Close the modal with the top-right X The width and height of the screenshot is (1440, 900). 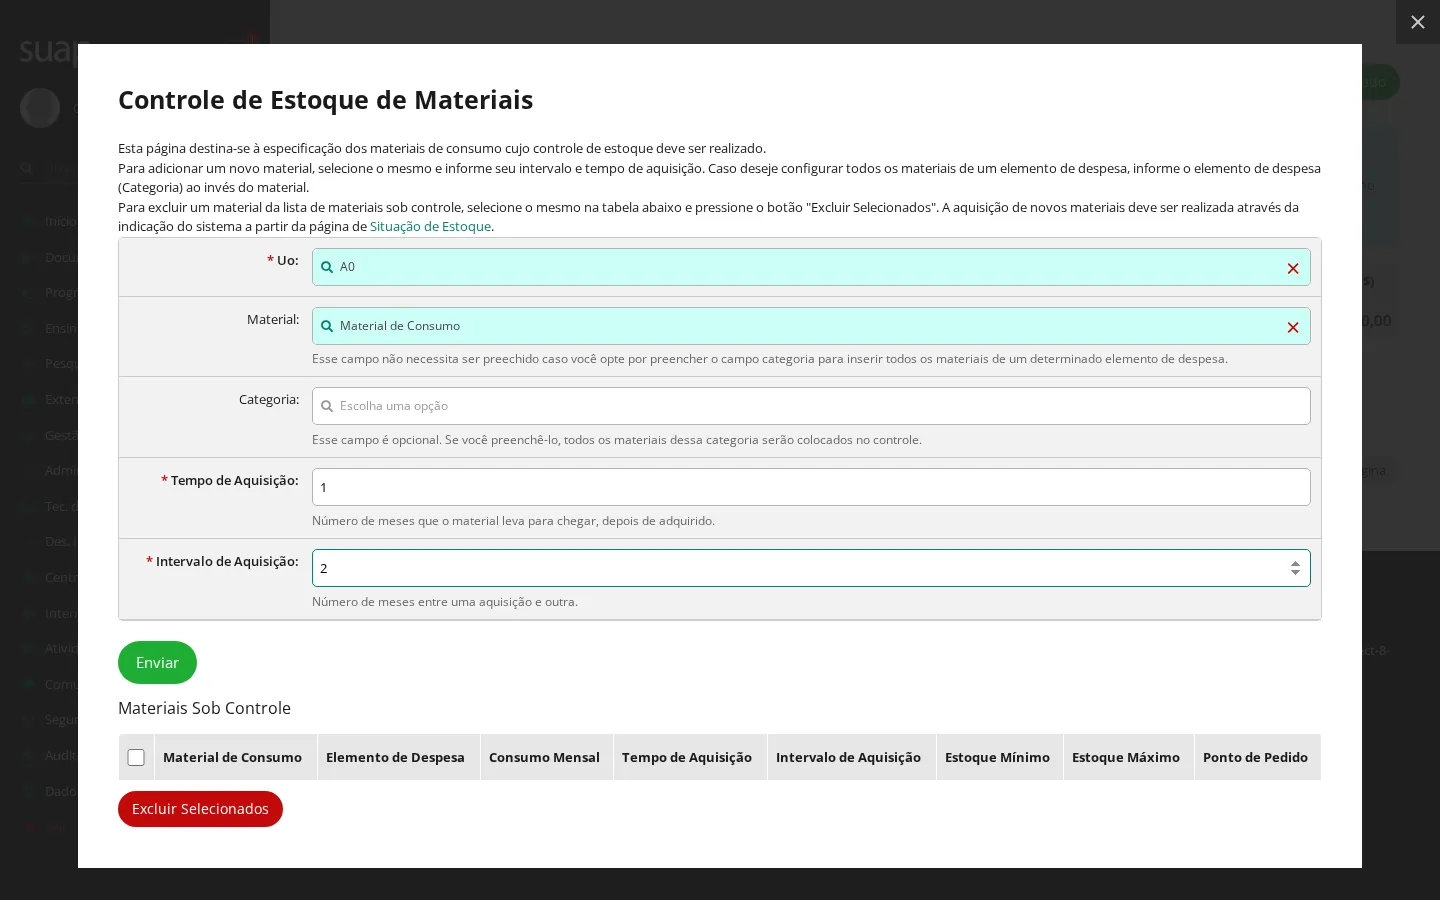[1418, 22]
